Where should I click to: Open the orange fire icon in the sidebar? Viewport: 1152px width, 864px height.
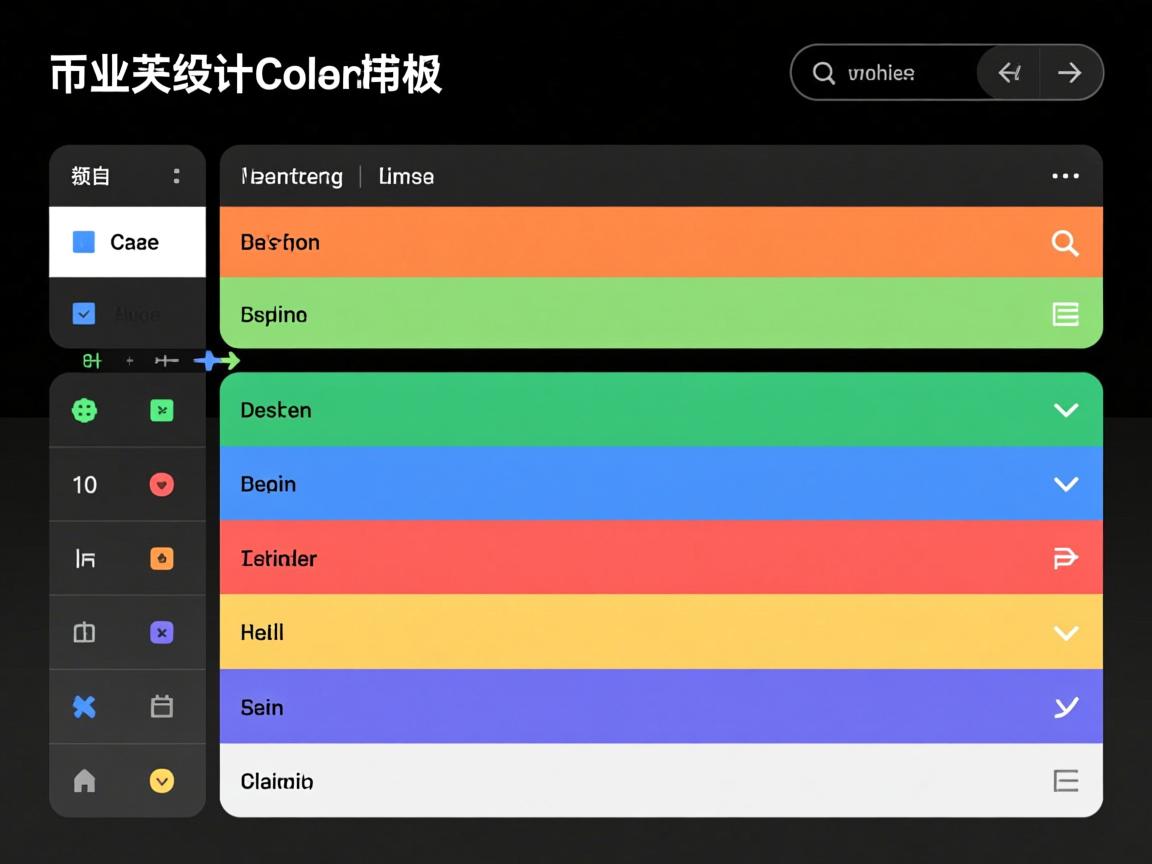point(162,558)
